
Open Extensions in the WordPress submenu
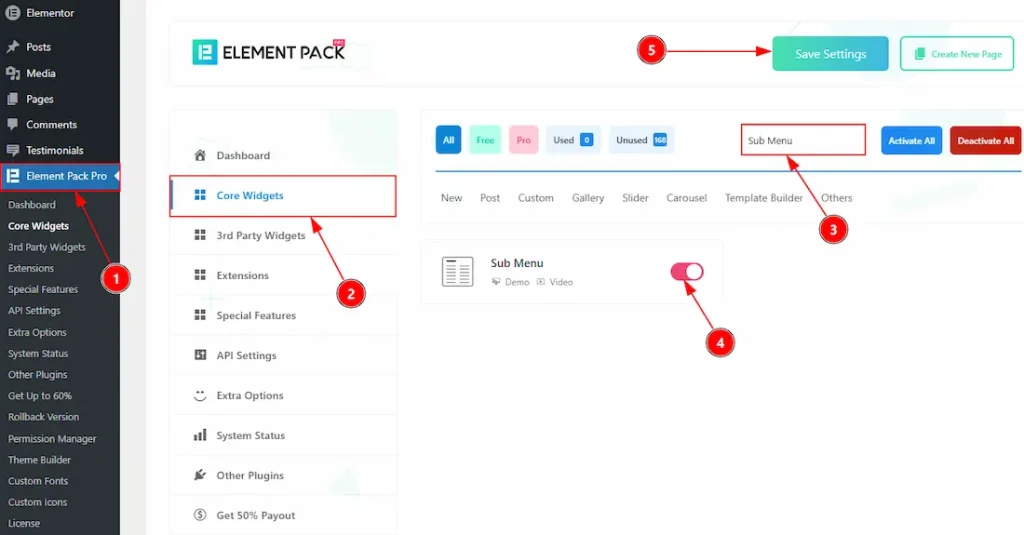point(31,268)
